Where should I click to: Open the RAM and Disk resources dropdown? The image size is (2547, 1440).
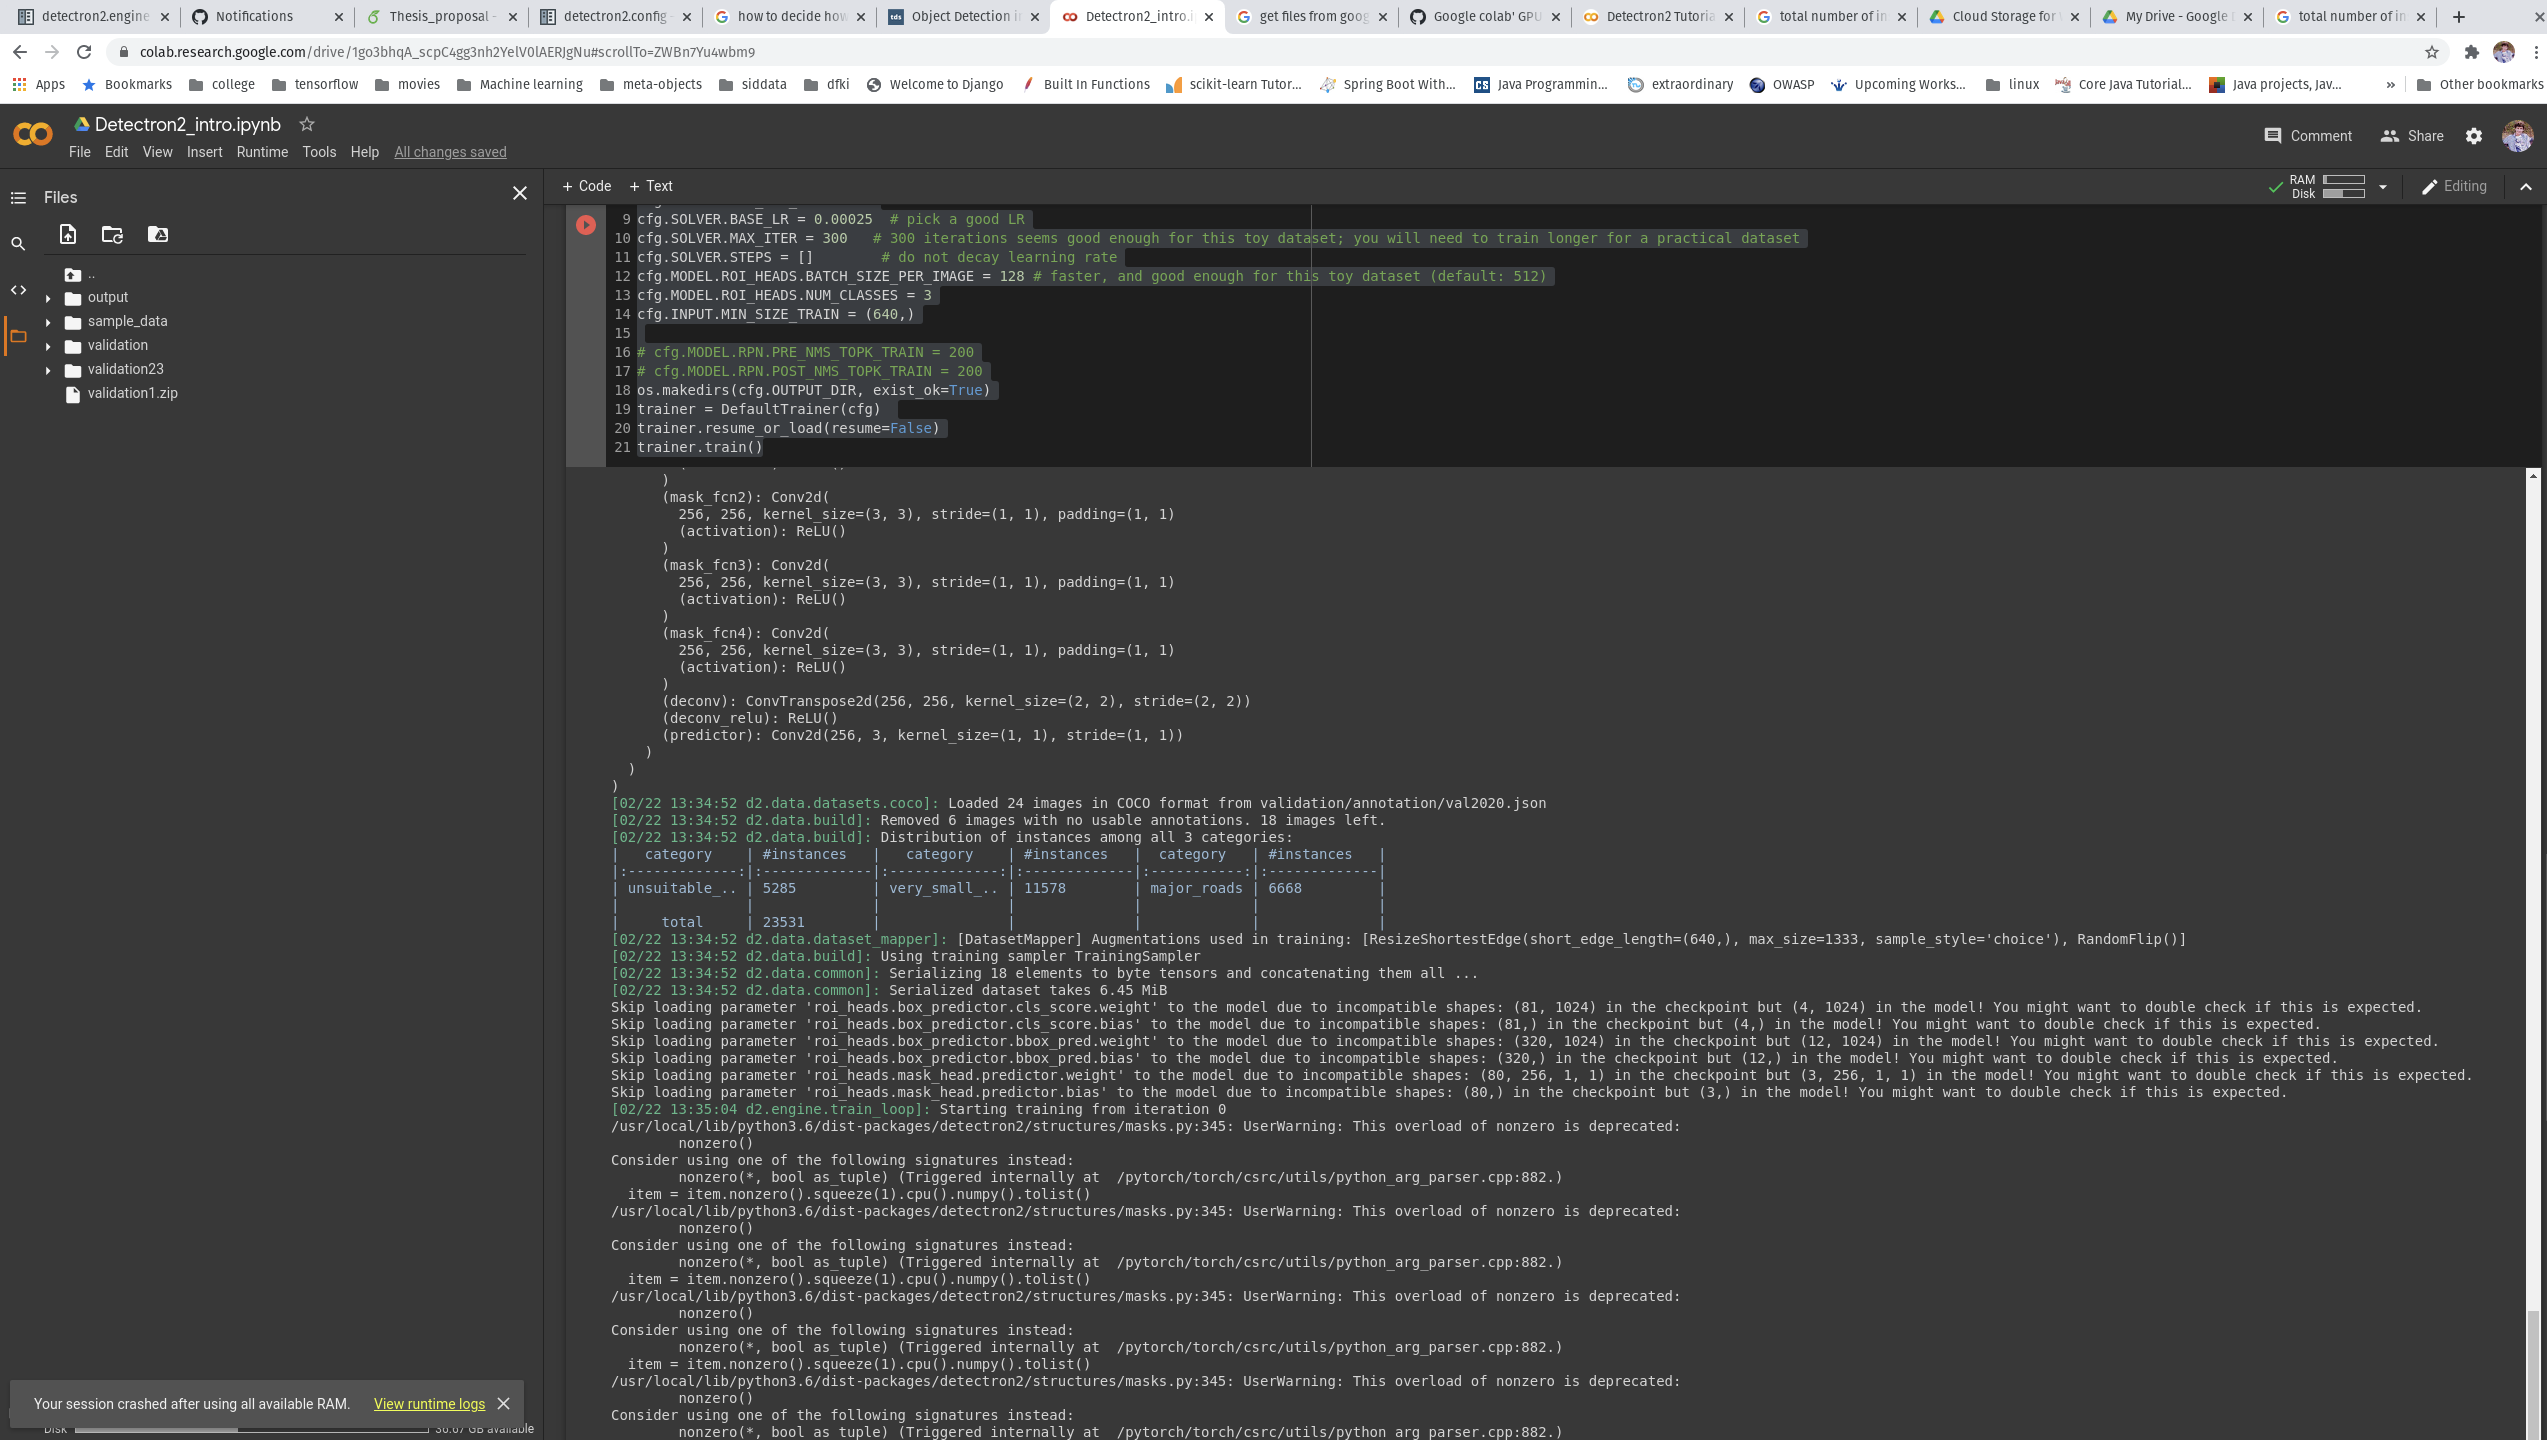pyautogui.click(x=2383, y=186)
